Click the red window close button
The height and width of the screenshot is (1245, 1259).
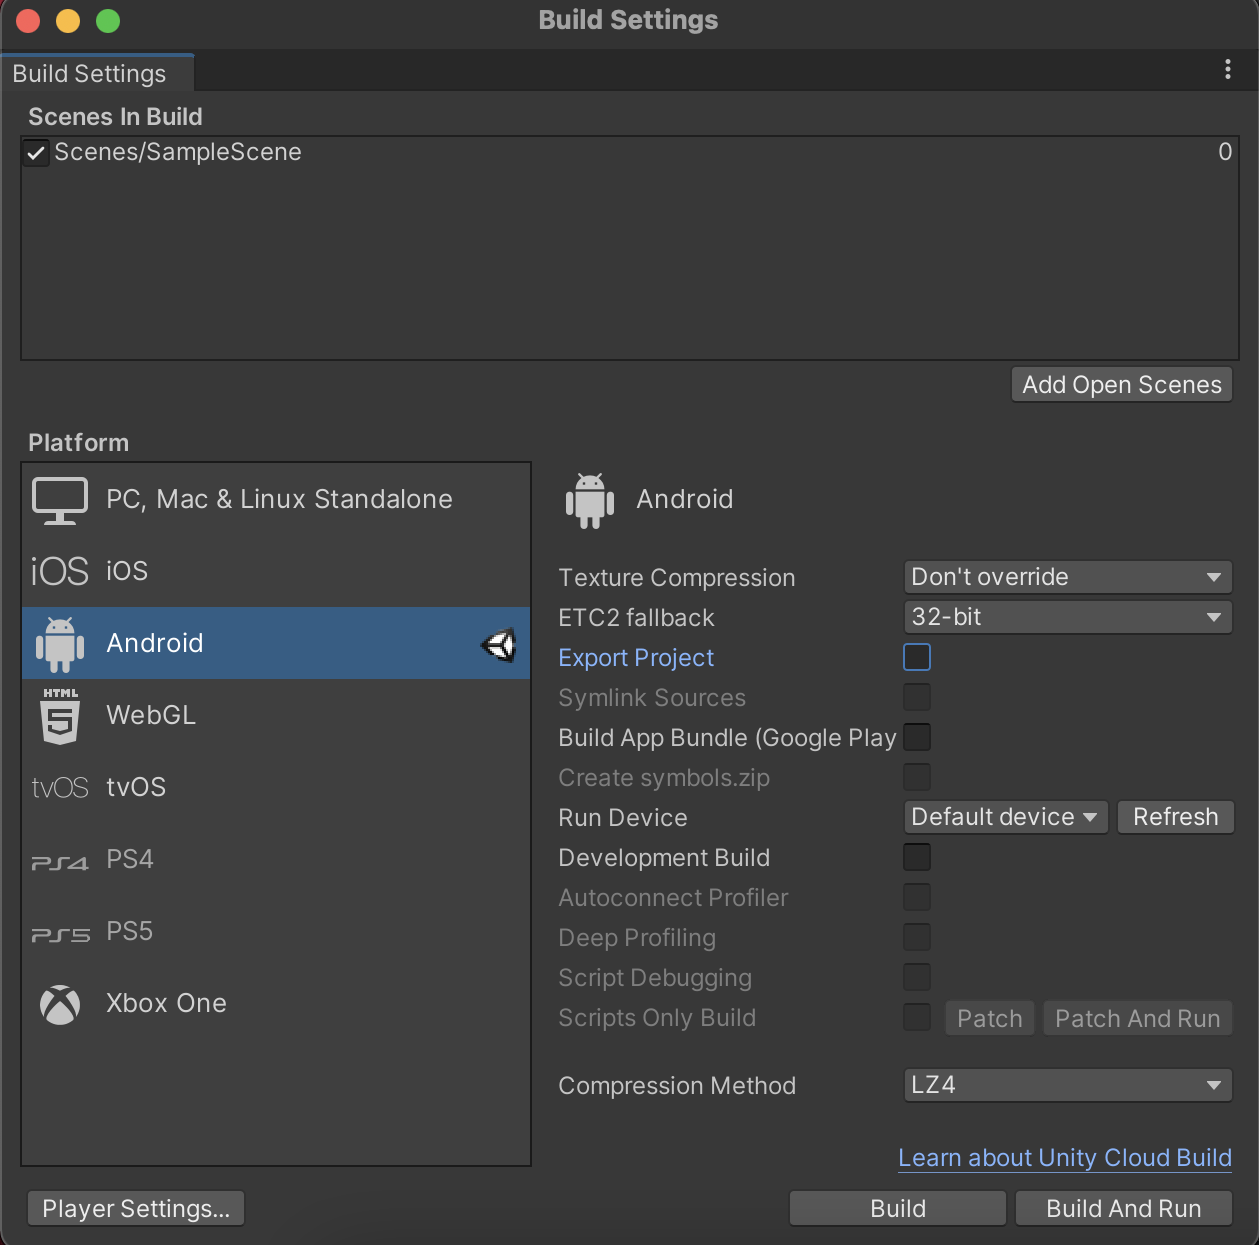pyautogui.click(x=28, y=21)
